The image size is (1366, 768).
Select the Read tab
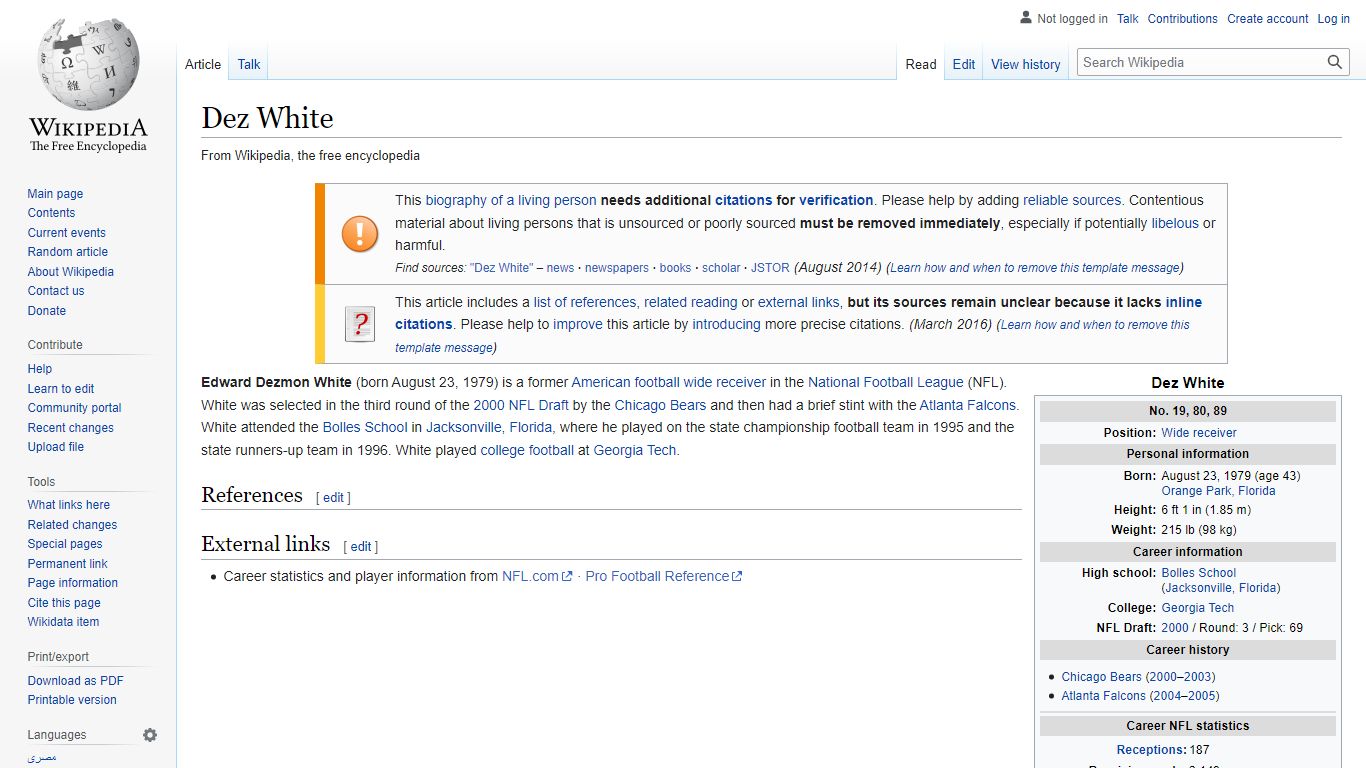click(921, 64)
